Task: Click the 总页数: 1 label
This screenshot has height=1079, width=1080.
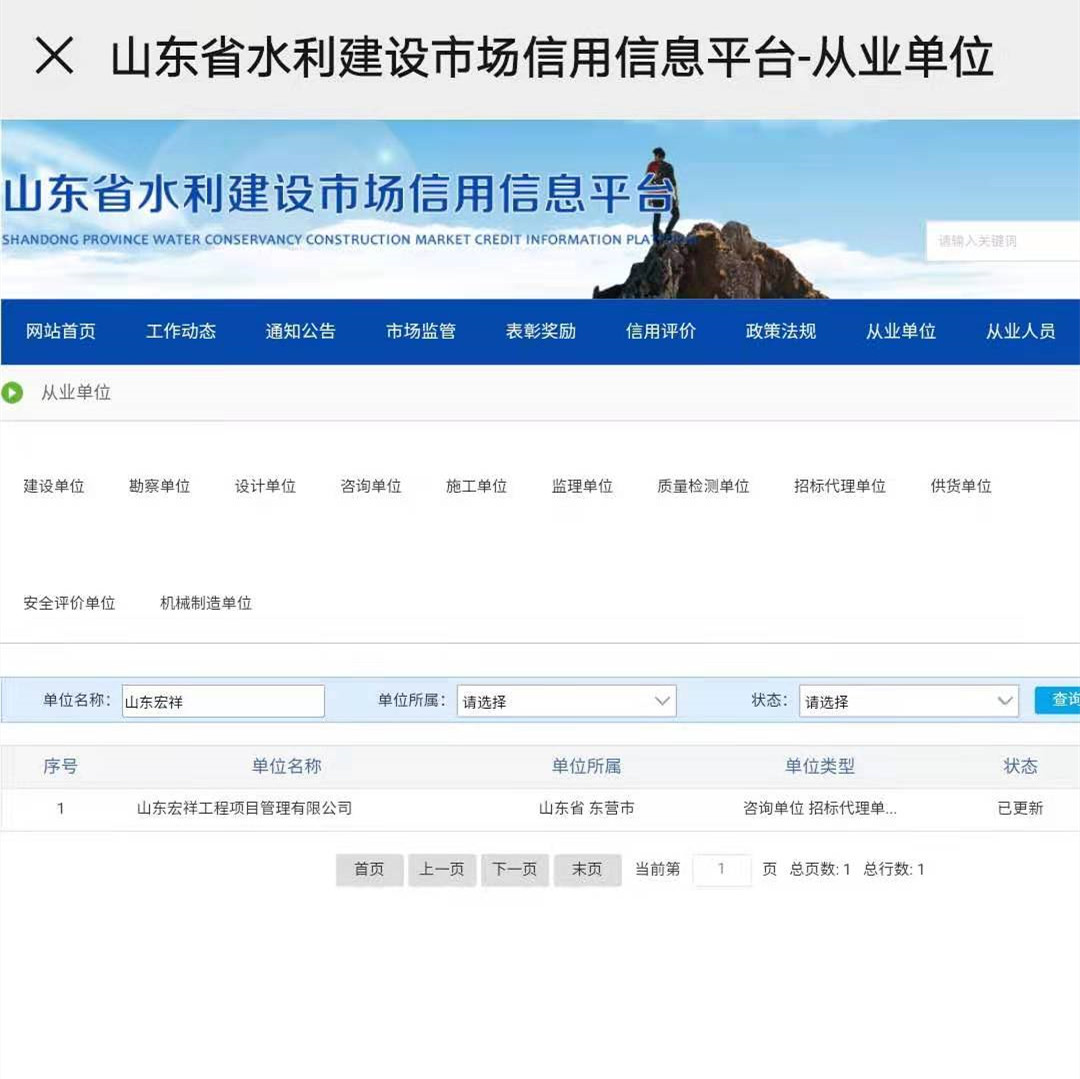Action: (820, 870)
